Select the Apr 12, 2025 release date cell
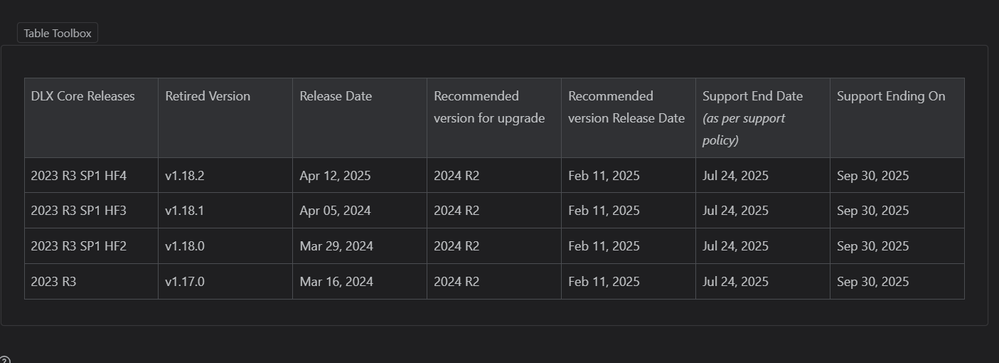This screenshot has height=363, width=999. (360, 175)
